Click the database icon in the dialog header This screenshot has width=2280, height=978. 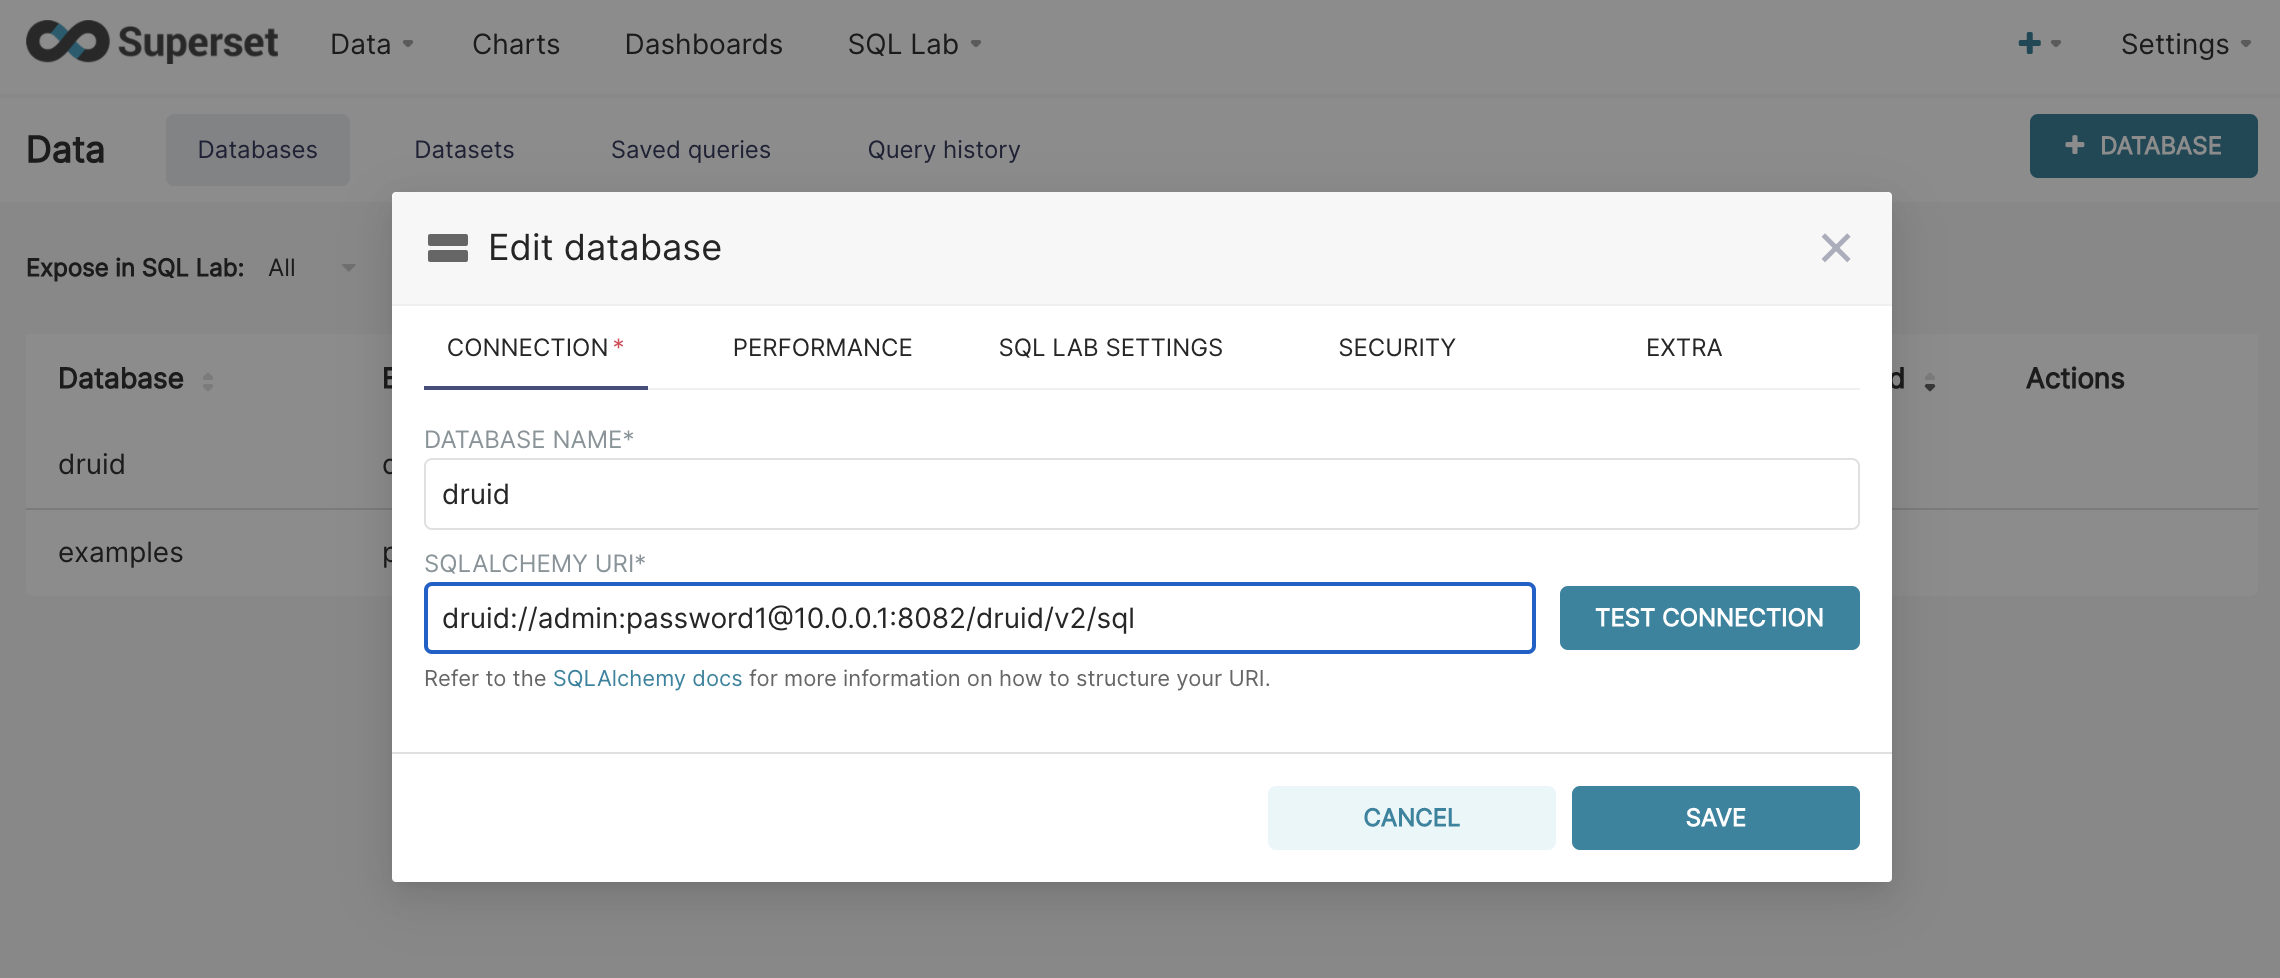449,248
